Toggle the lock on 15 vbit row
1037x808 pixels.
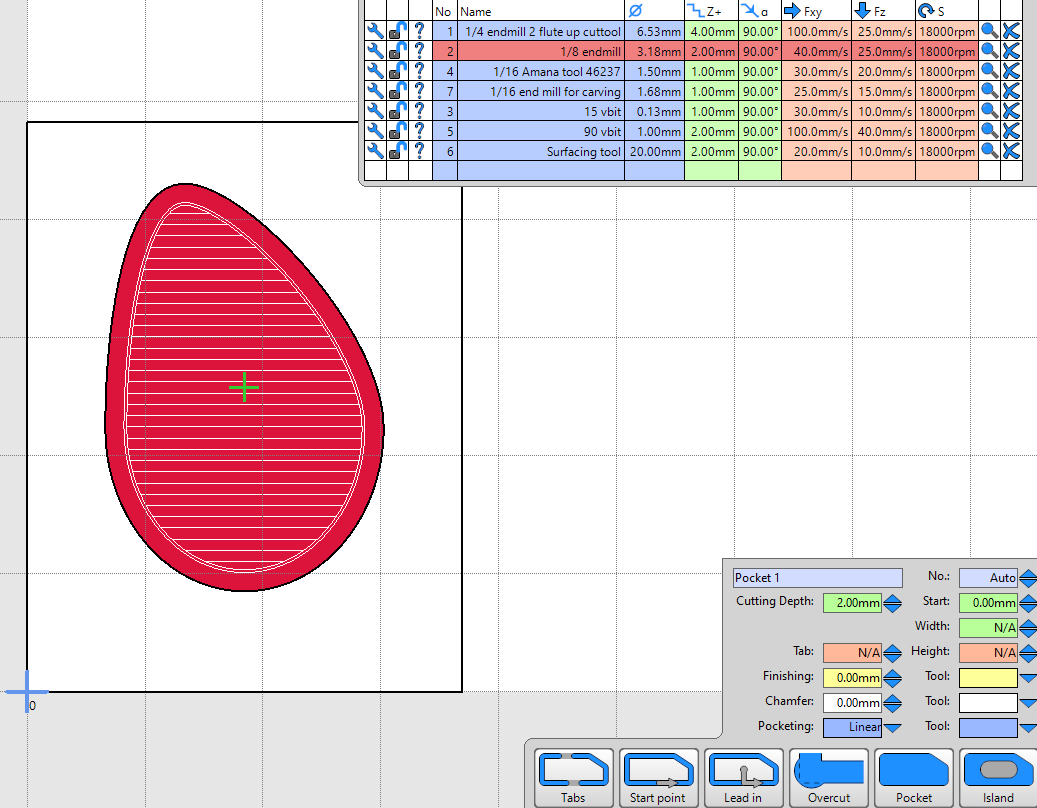pyautogui.click(x=397, y=112)
